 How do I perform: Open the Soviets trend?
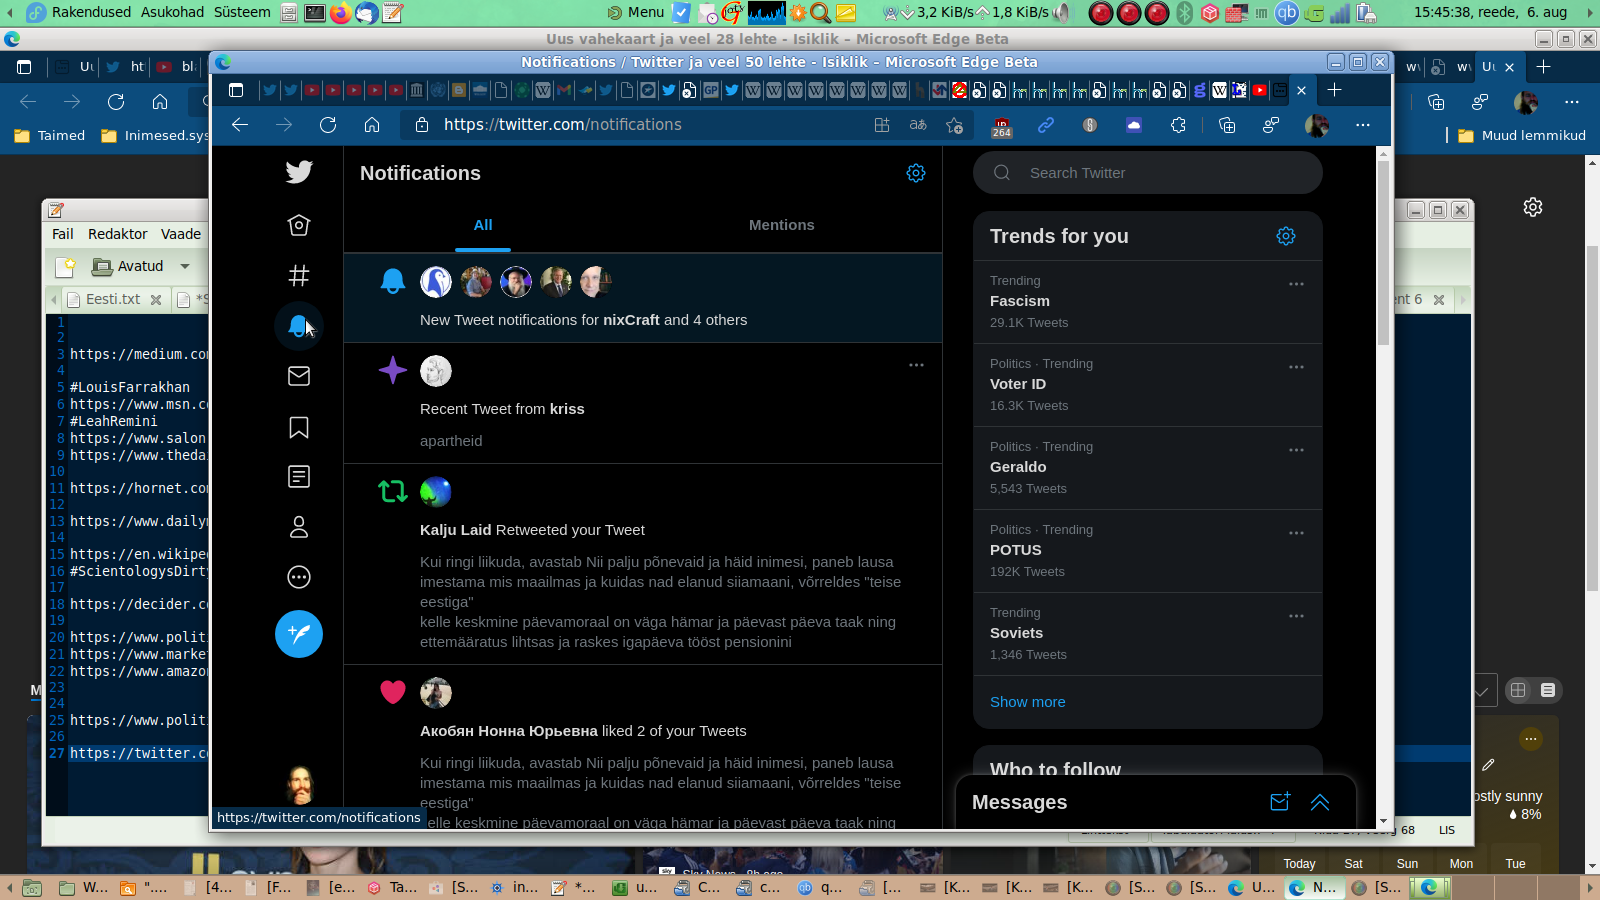pyautogui.click(x=1148, y=634)
